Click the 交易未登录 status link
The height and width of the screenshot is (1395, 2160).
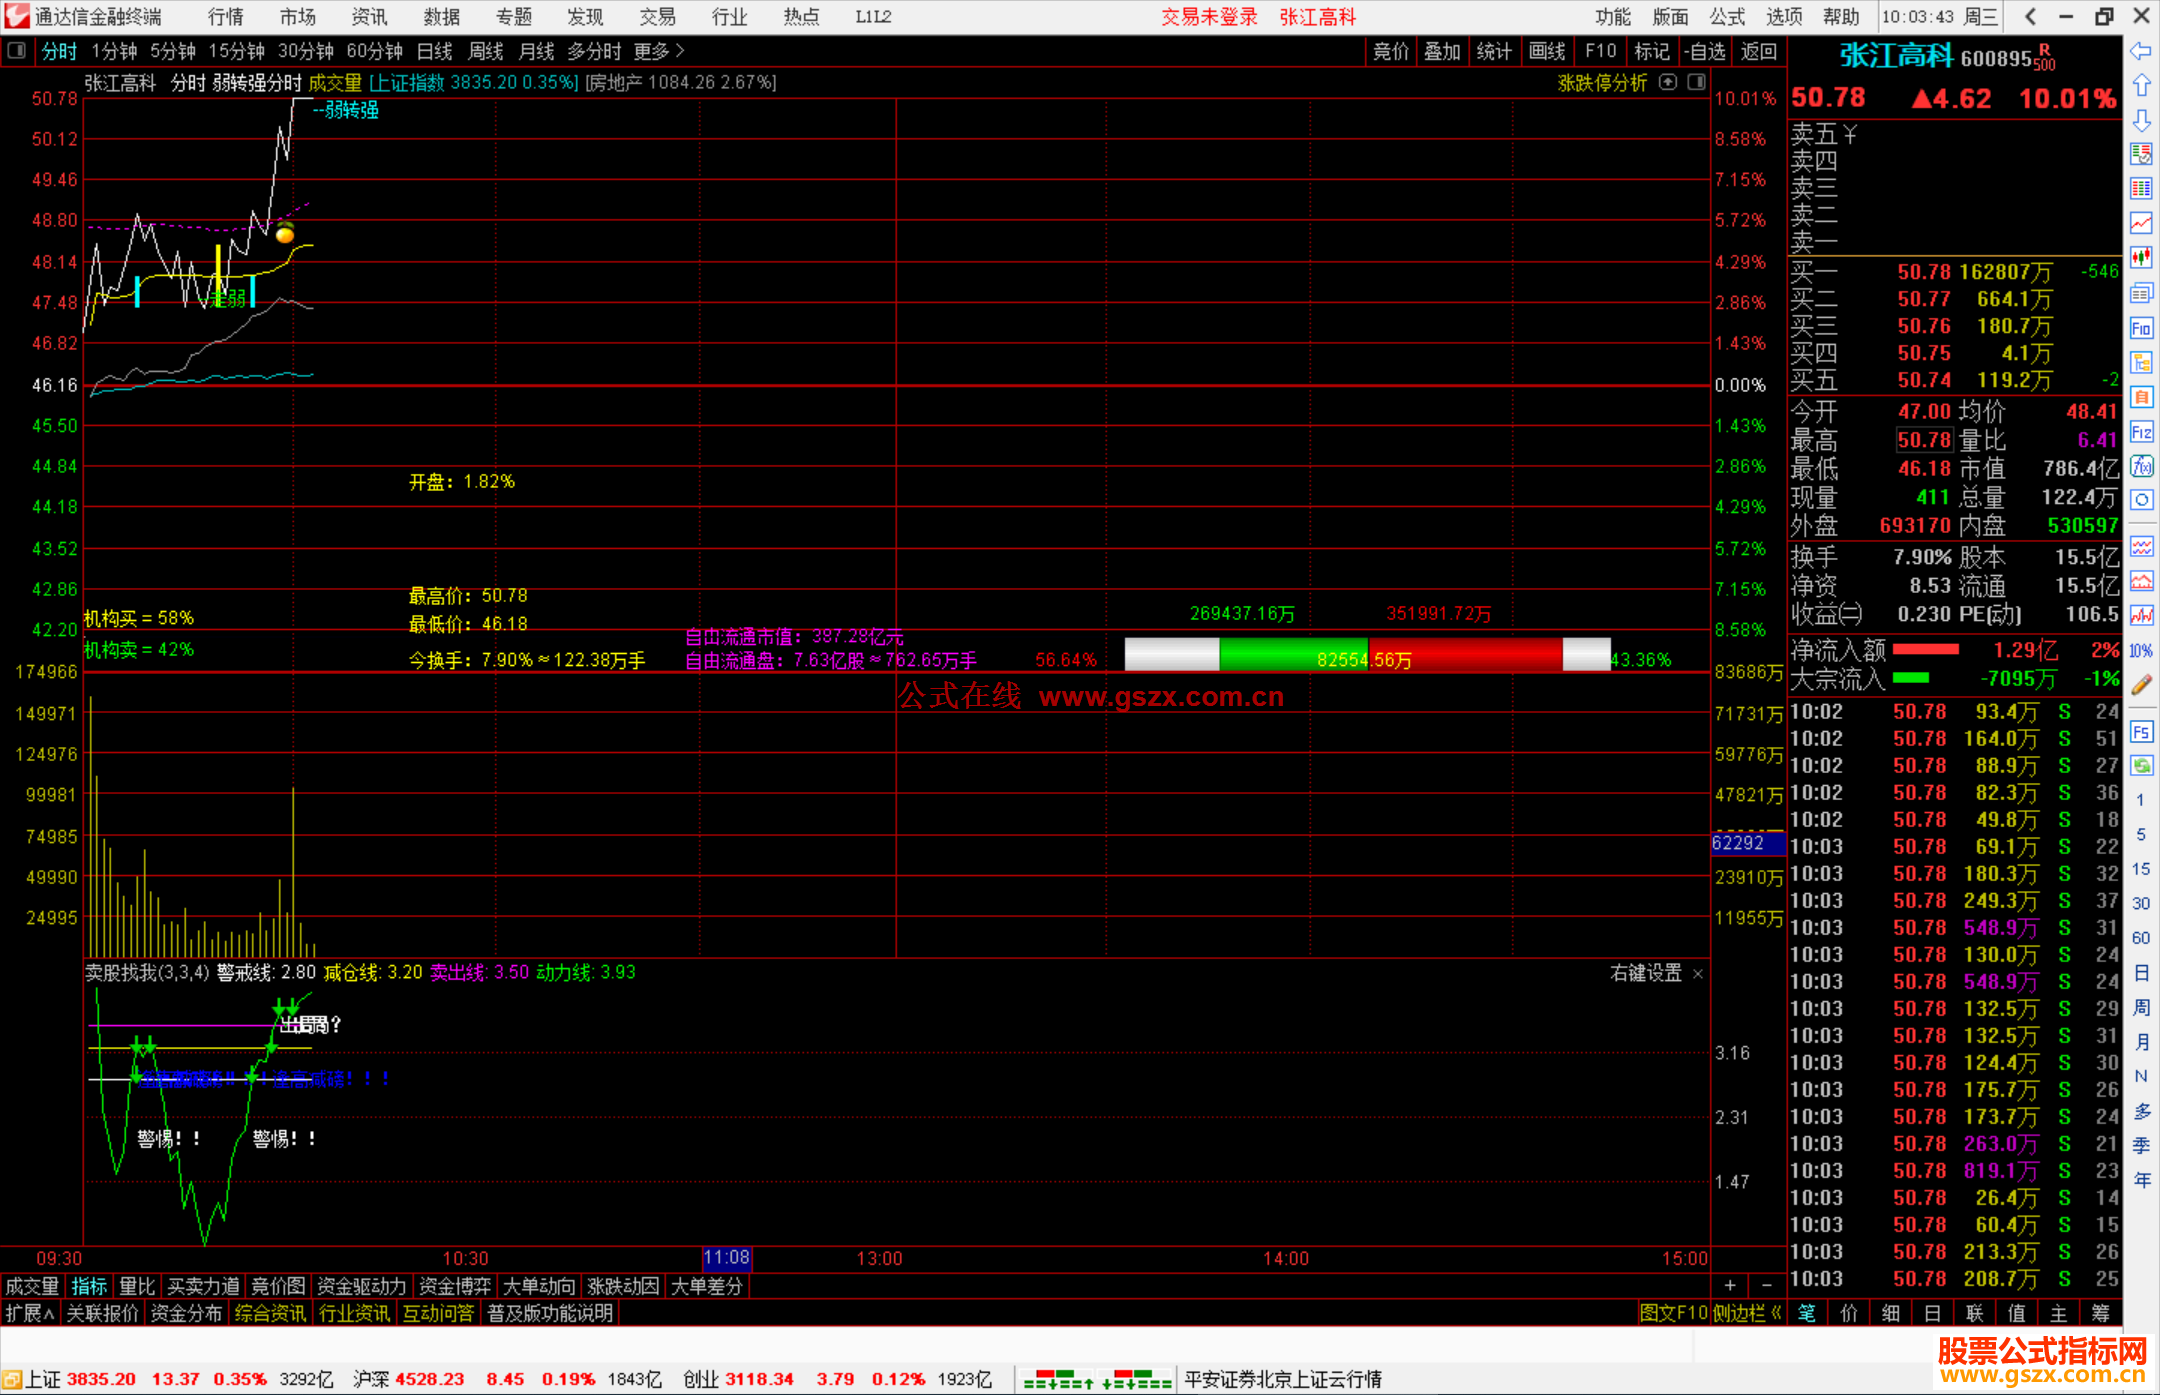point(1209,17)
